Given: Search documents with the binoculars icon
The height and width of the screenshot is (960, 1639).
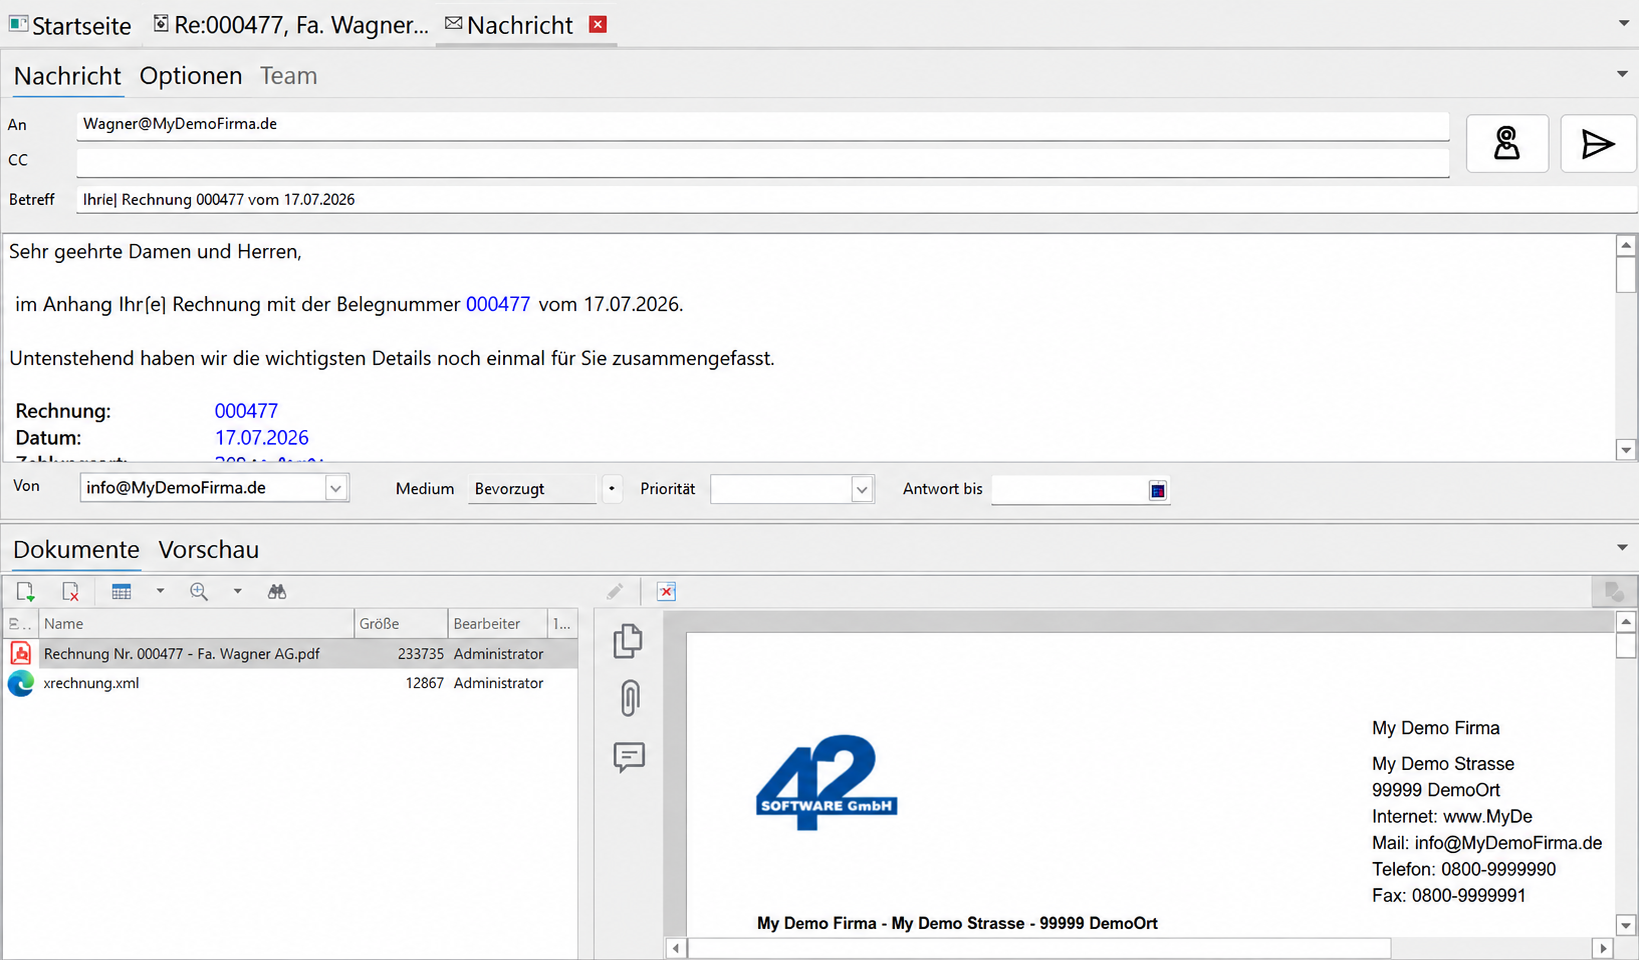Looking at the screenshot, I should pos(277,592).
